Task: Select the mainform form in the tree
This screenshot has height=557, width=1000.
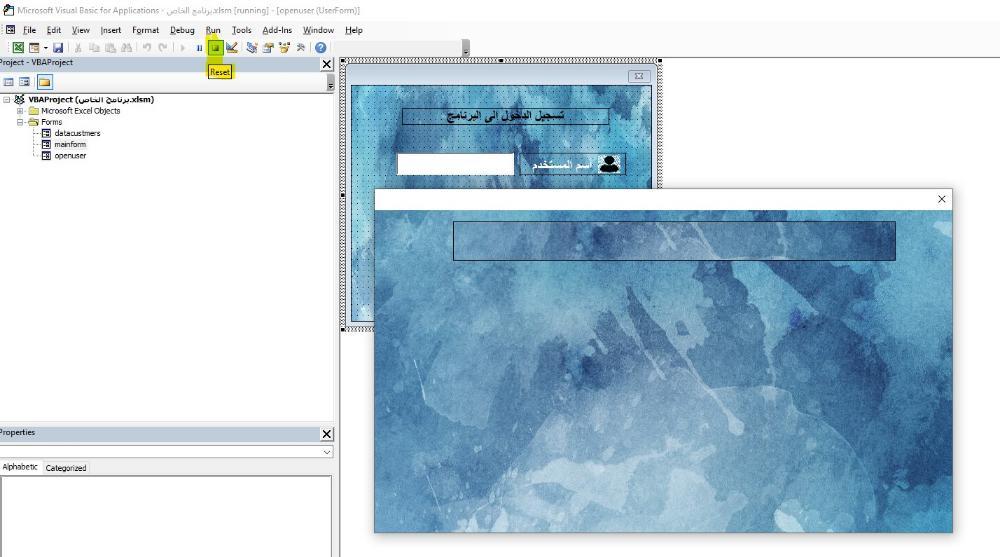Action: [70, 145]
